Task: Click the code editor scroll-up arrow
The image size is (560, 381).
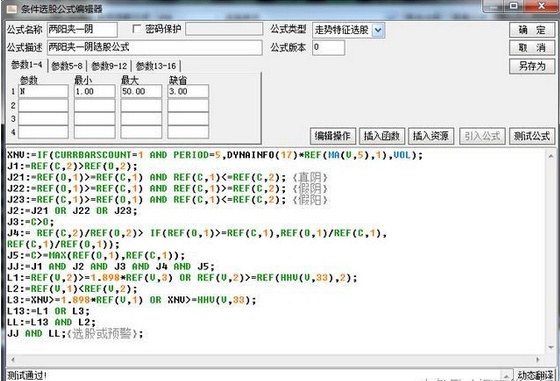Action: pos(551,156)
